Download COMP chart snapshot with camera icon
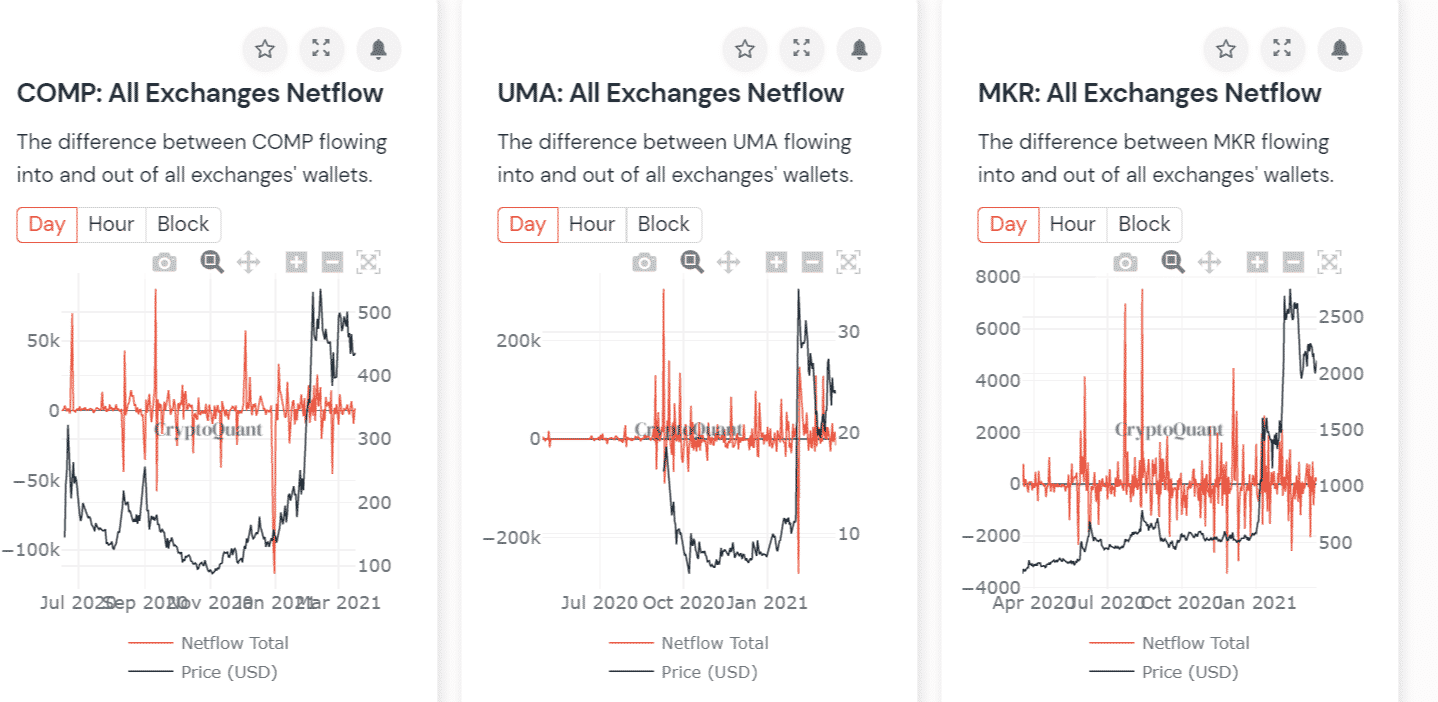Viewport: 1438px width, 702px height. (164, 262)
